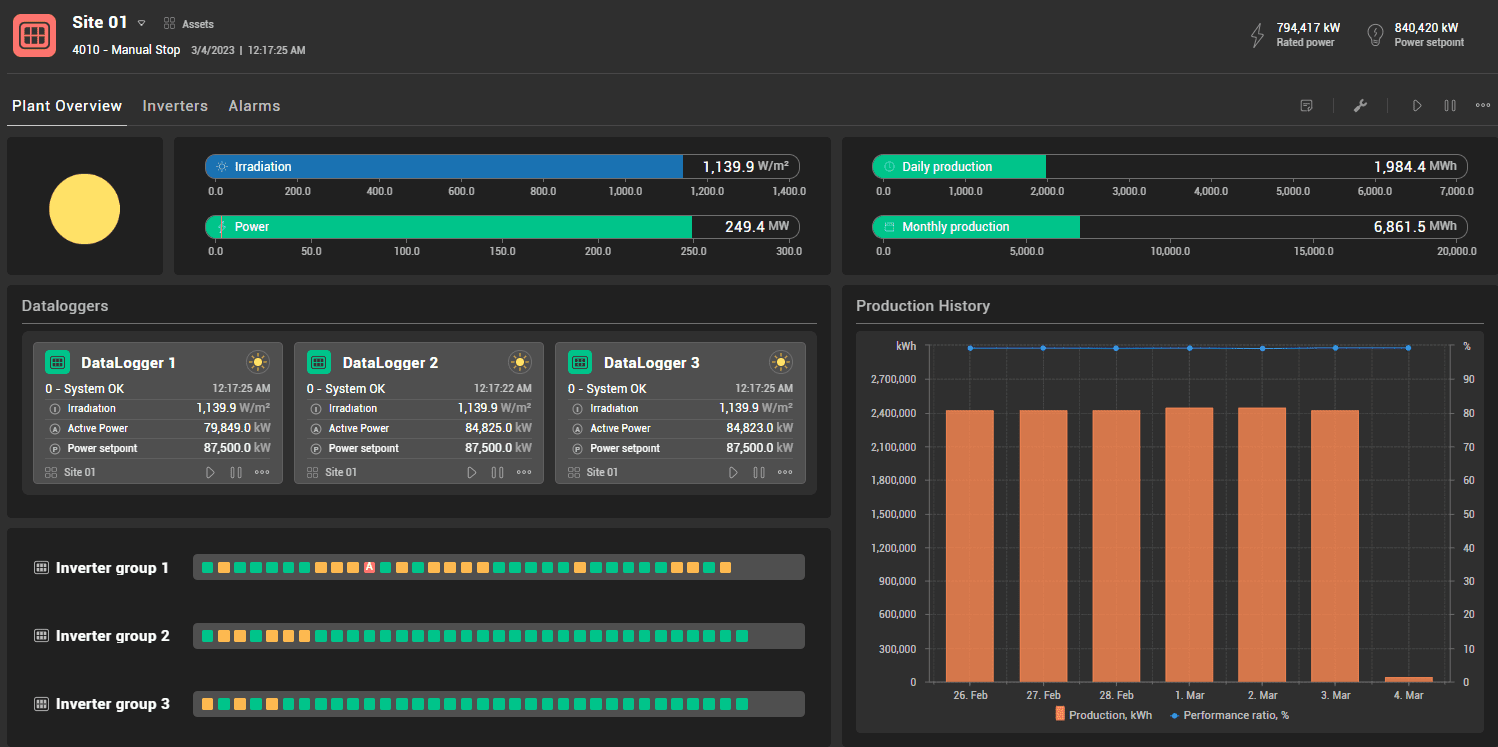
Task: Click the orange Production, kWh legend swatch
Action: (1061, 714)
